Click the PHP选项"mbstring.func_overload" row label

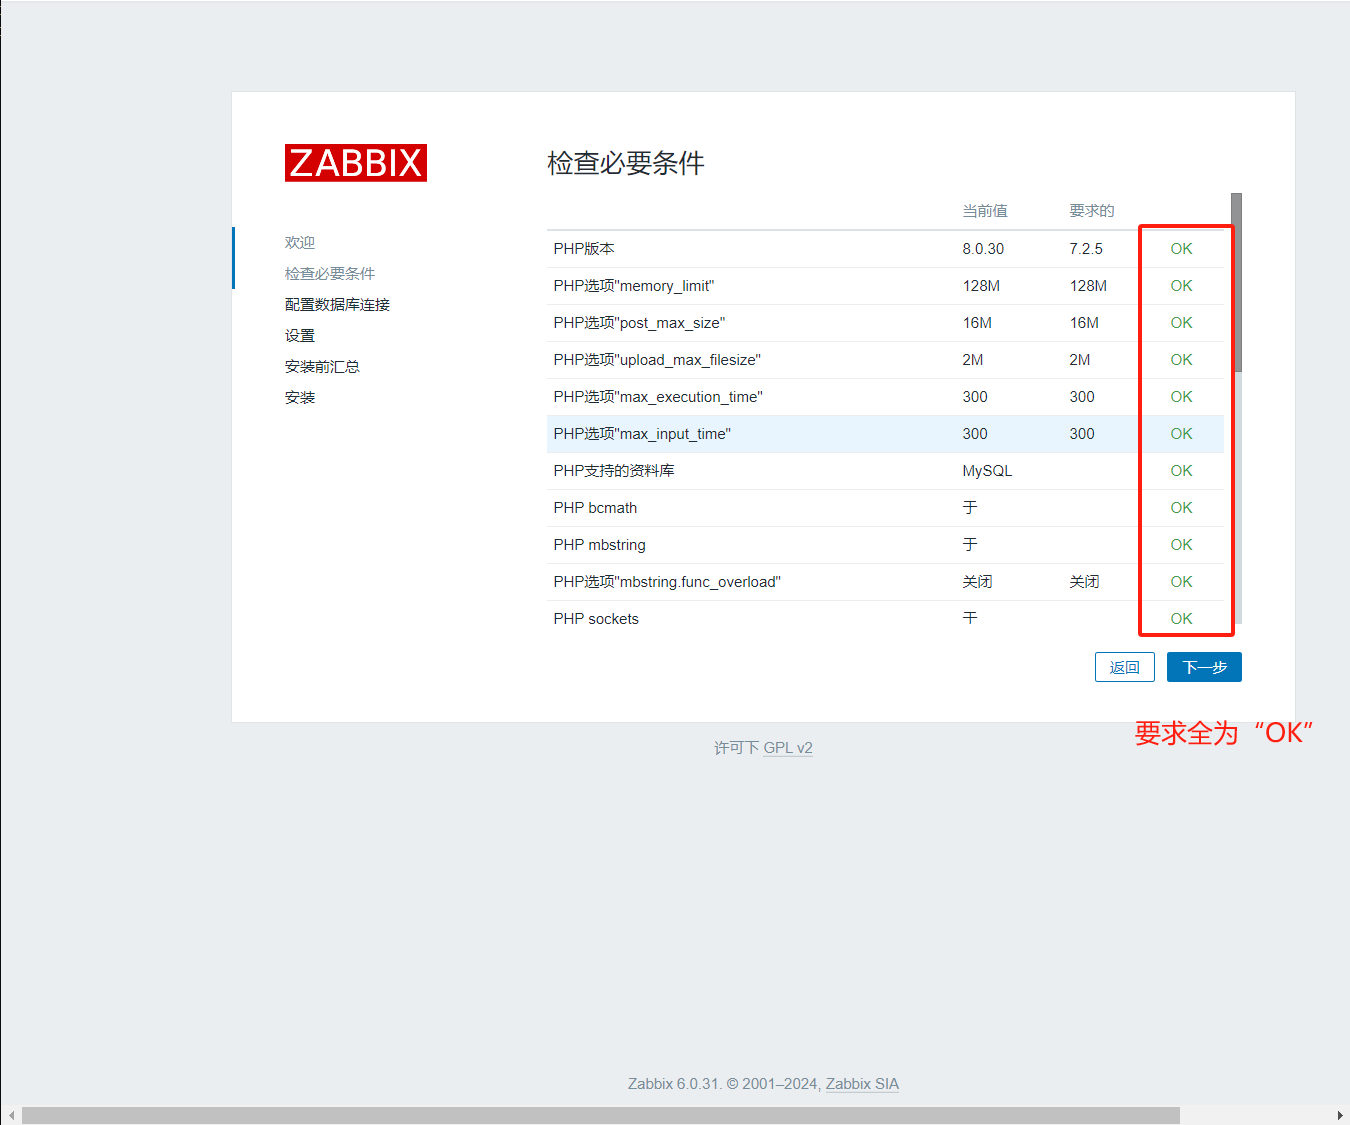(x=667, y=582)
